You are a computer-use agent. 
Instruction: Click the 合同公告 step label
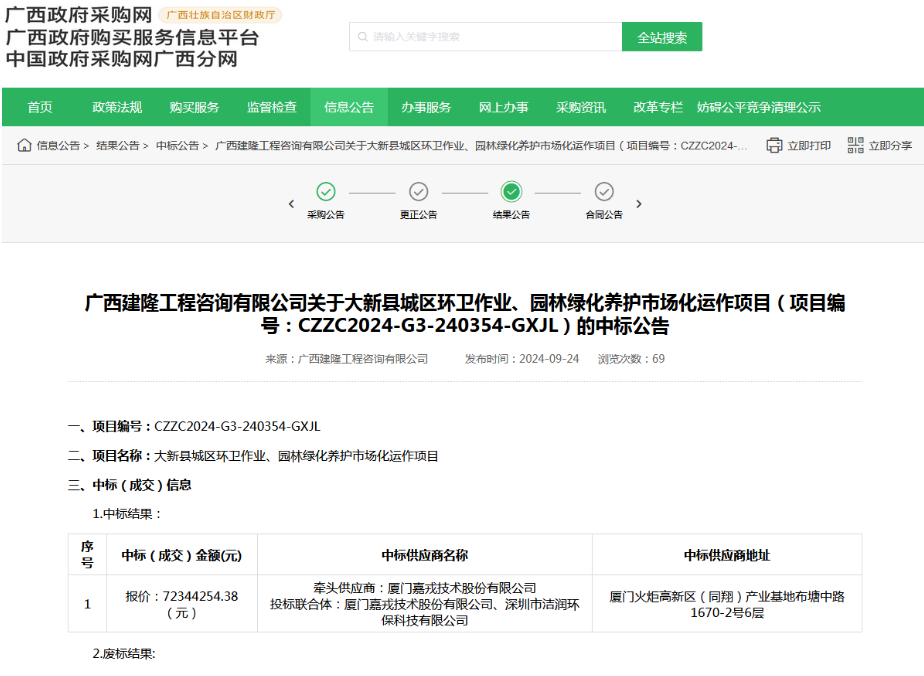(604, 215)
